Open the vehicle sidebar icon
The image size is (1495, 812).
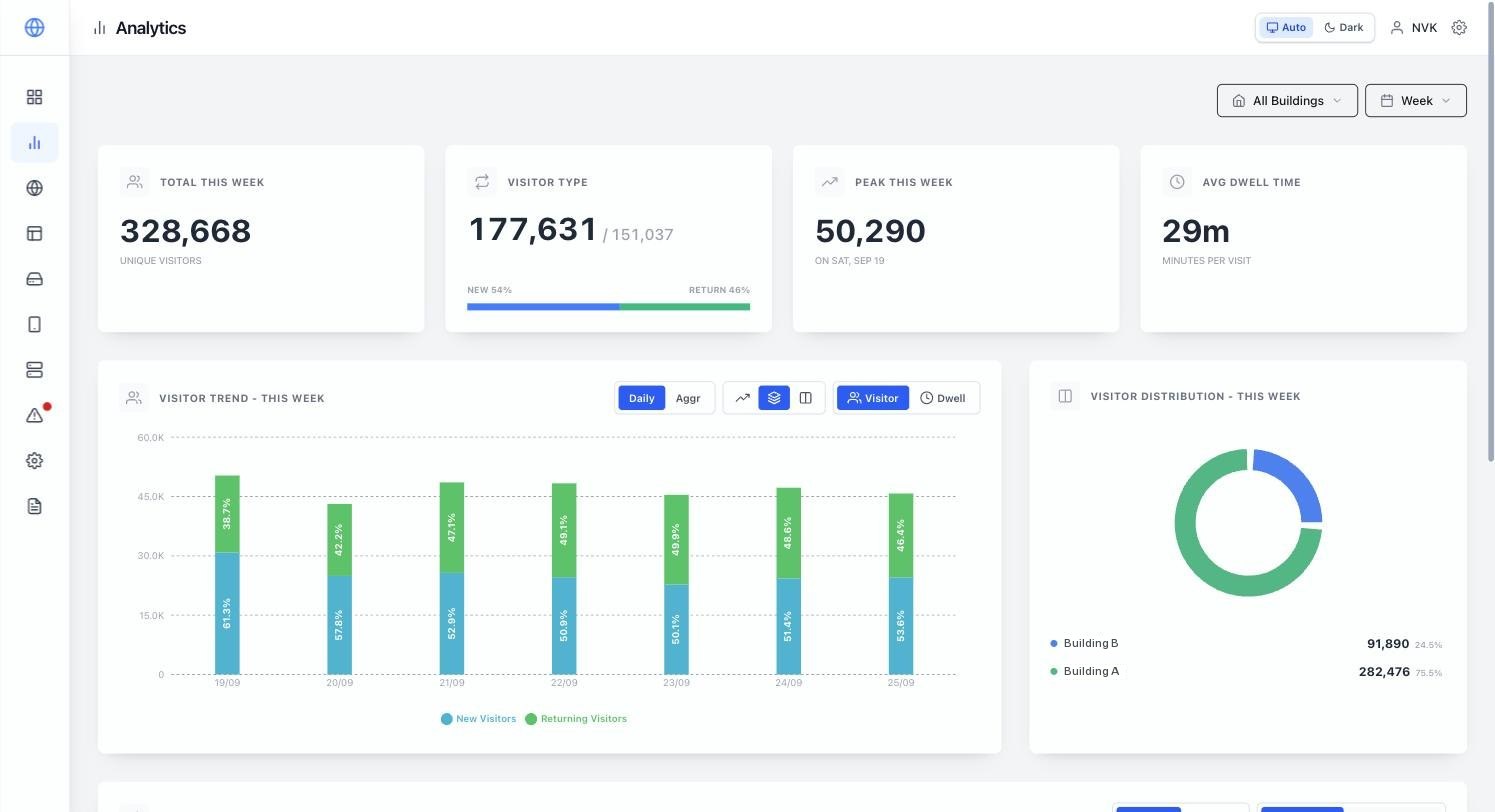(x=34, y=279)
